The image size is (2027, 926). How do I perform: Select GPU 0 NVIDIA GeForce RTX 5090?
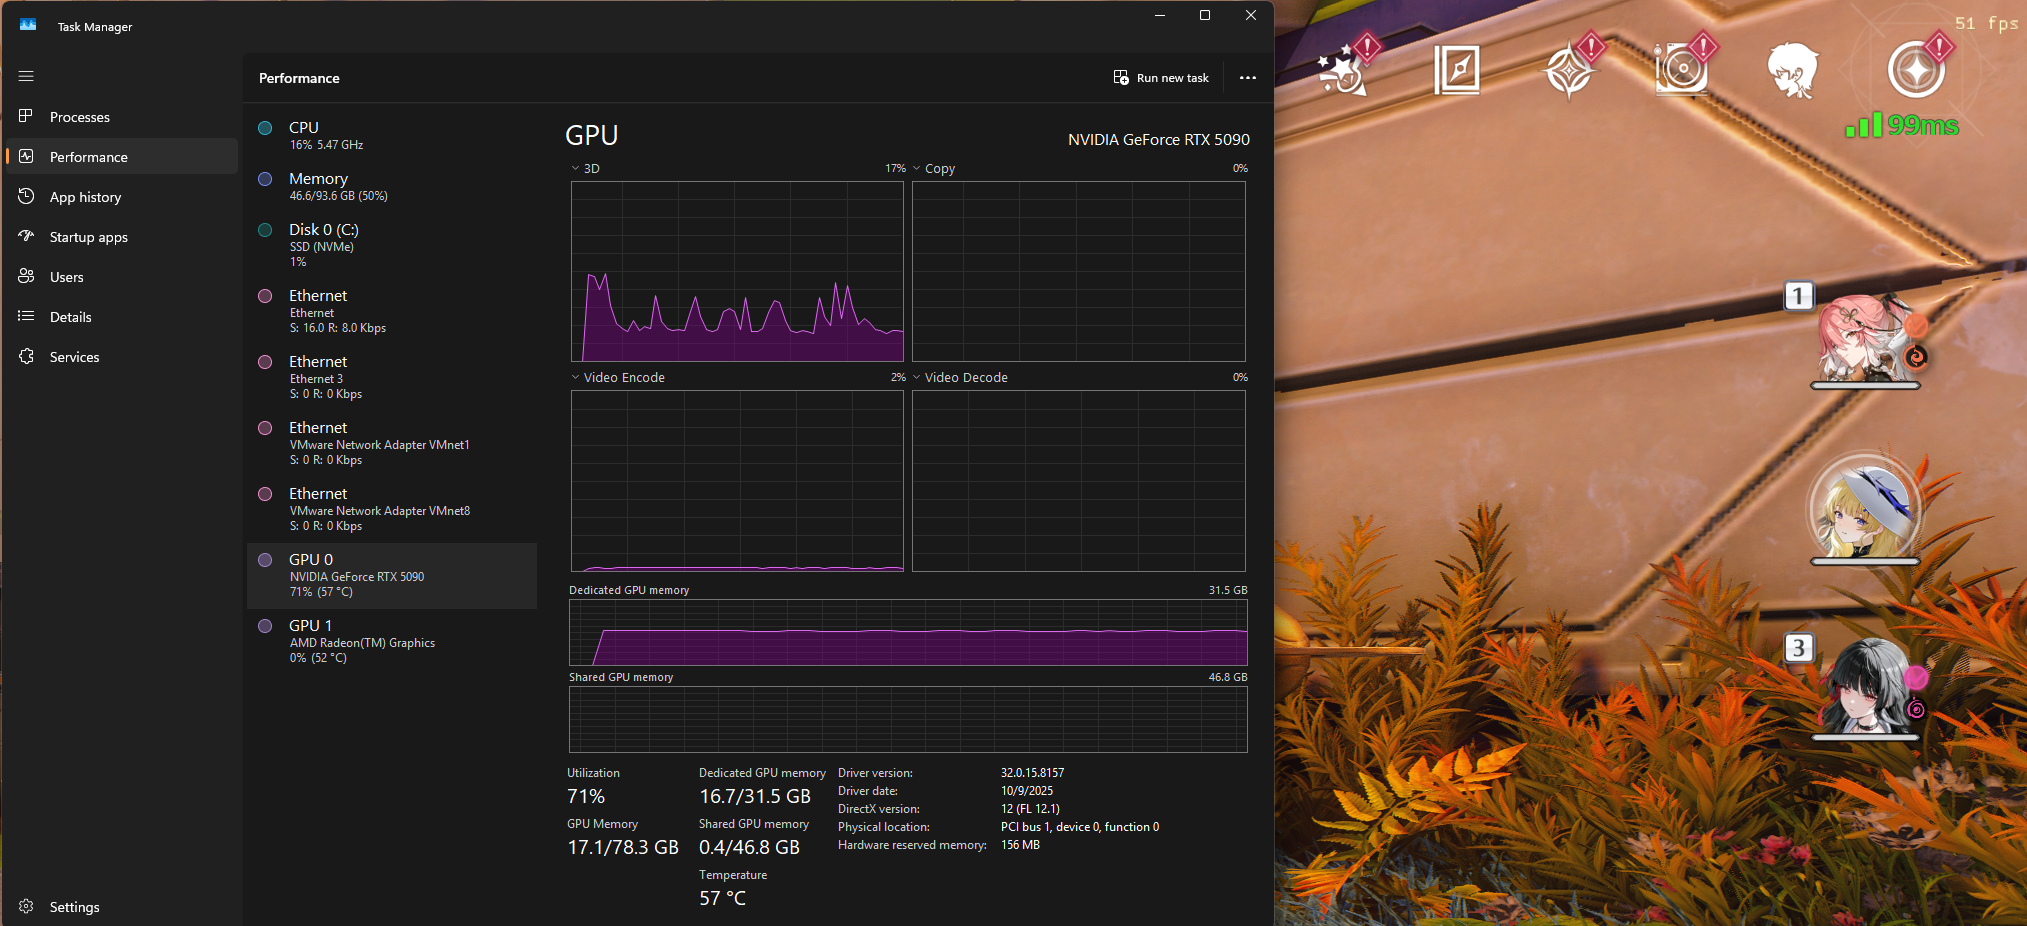(x=392, y=575)
